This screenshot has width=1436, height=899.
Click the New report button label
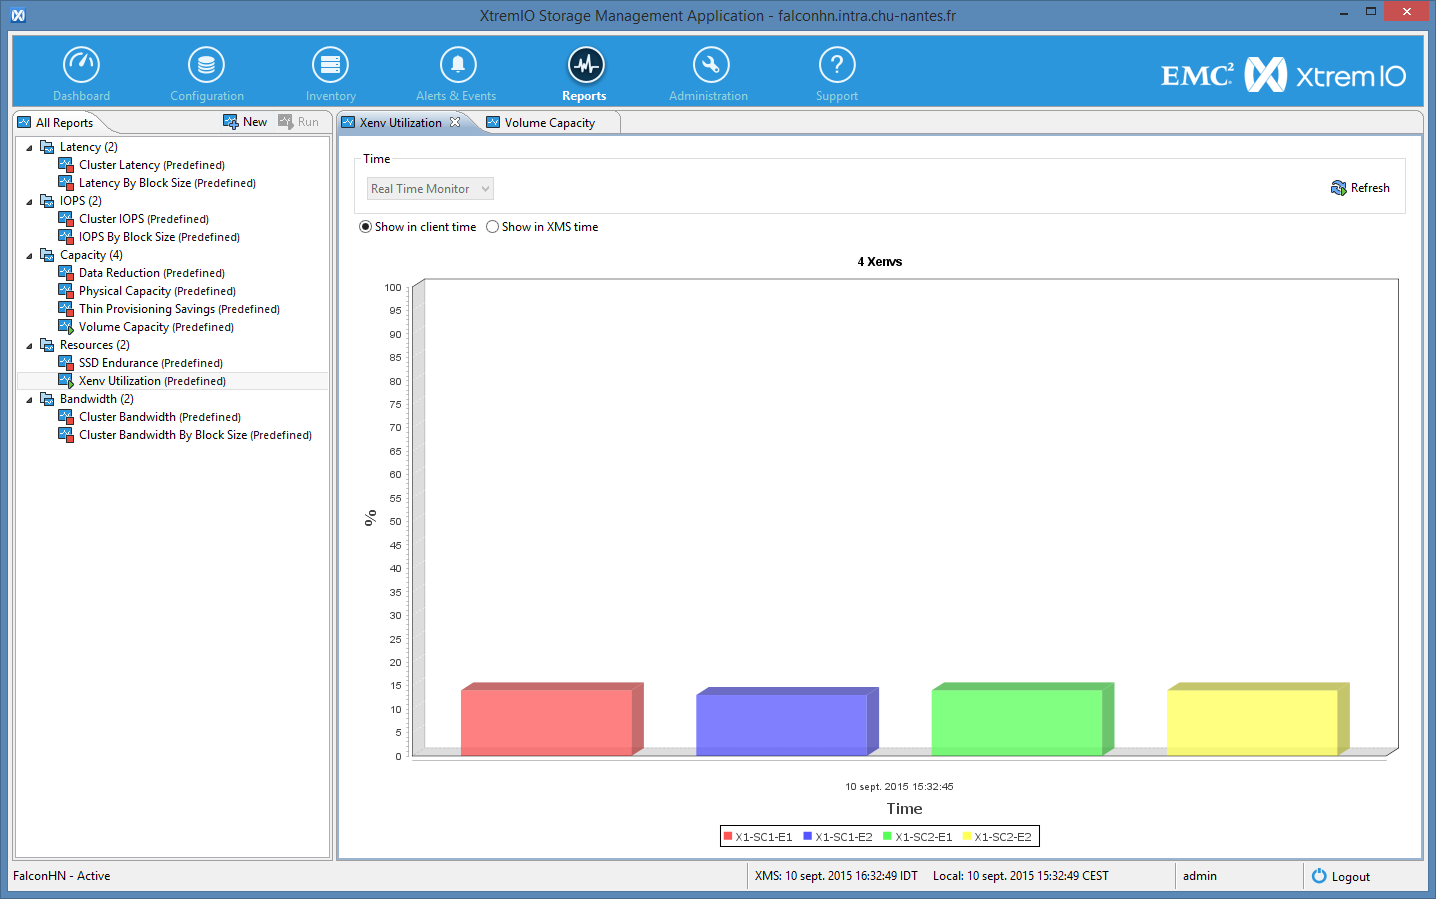pyautogui.click(x=255, y=122)
